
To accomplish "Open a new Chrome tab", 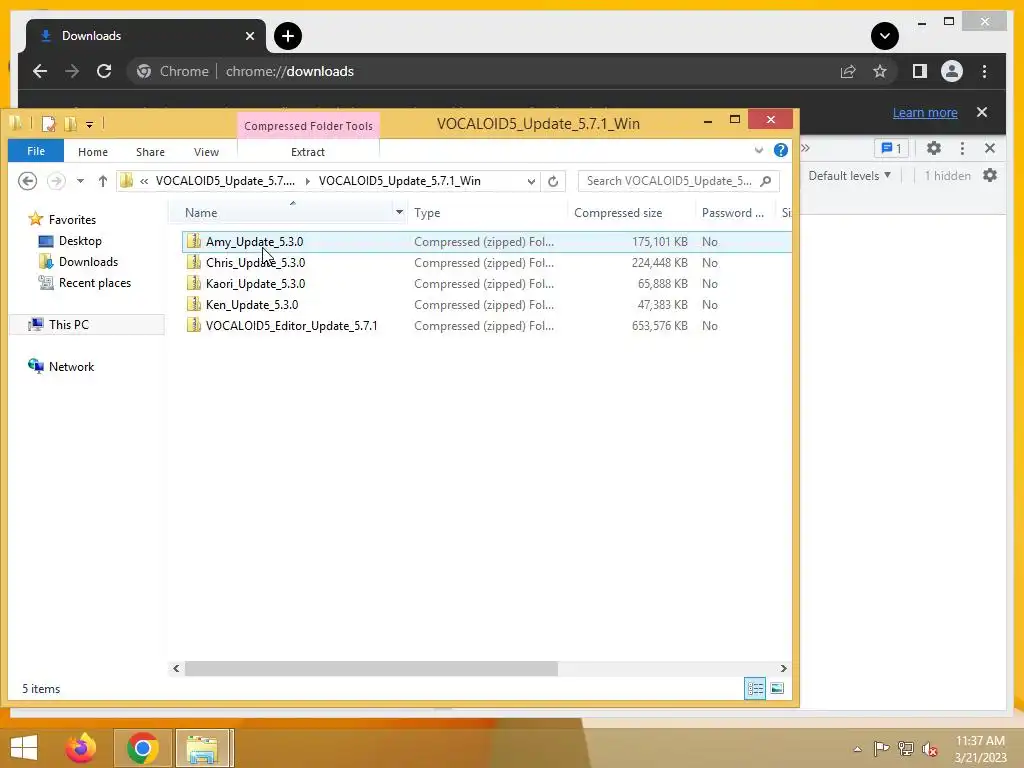I will tap(288, 36).
